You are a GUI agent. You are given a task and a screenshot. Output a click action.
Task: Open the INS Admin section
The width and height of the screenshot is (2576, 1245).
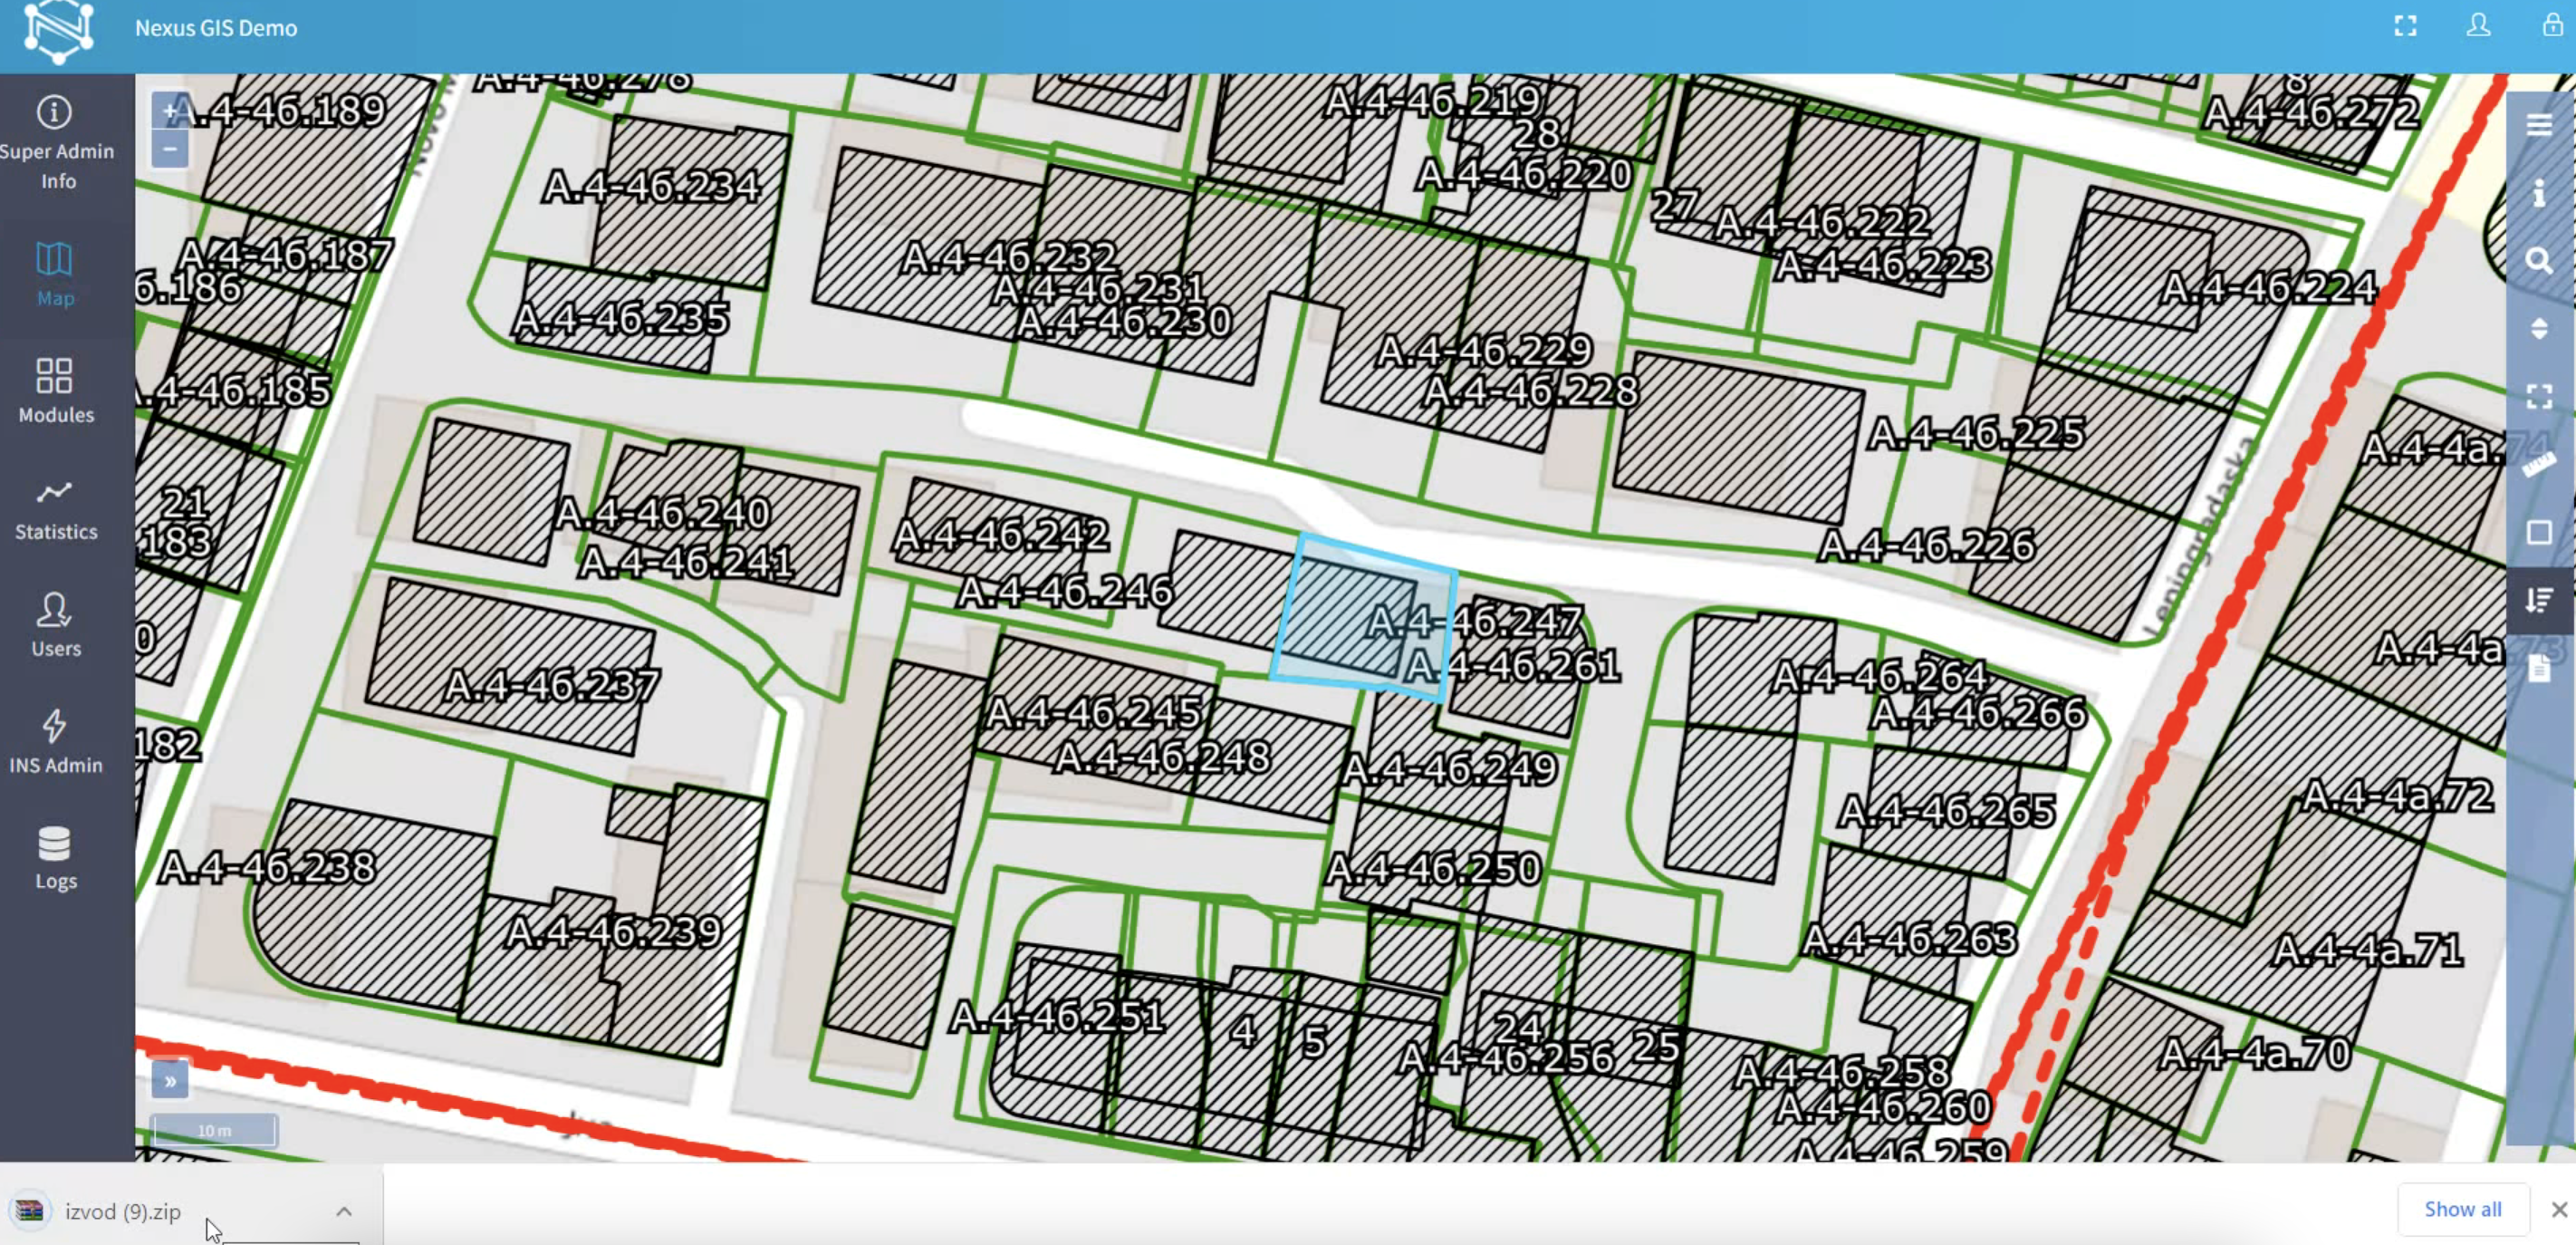click(x=55, y=742)
